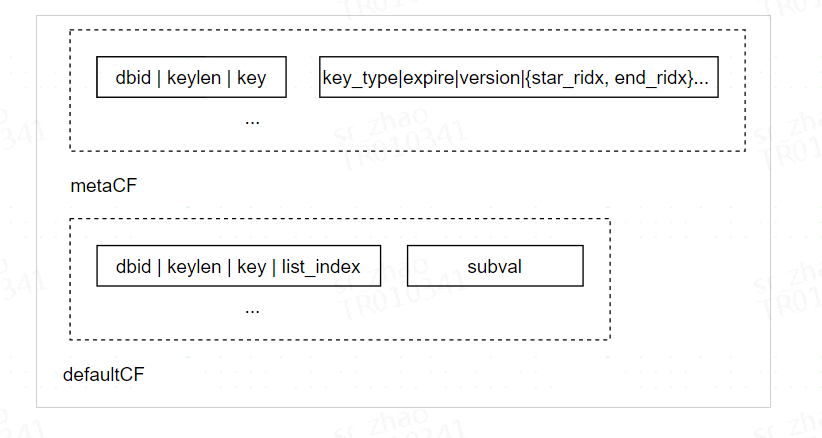This screenshot has width=822, height=438.
Task: Click the word 'keylen' in metaCF box
Action: coord(193,78)
